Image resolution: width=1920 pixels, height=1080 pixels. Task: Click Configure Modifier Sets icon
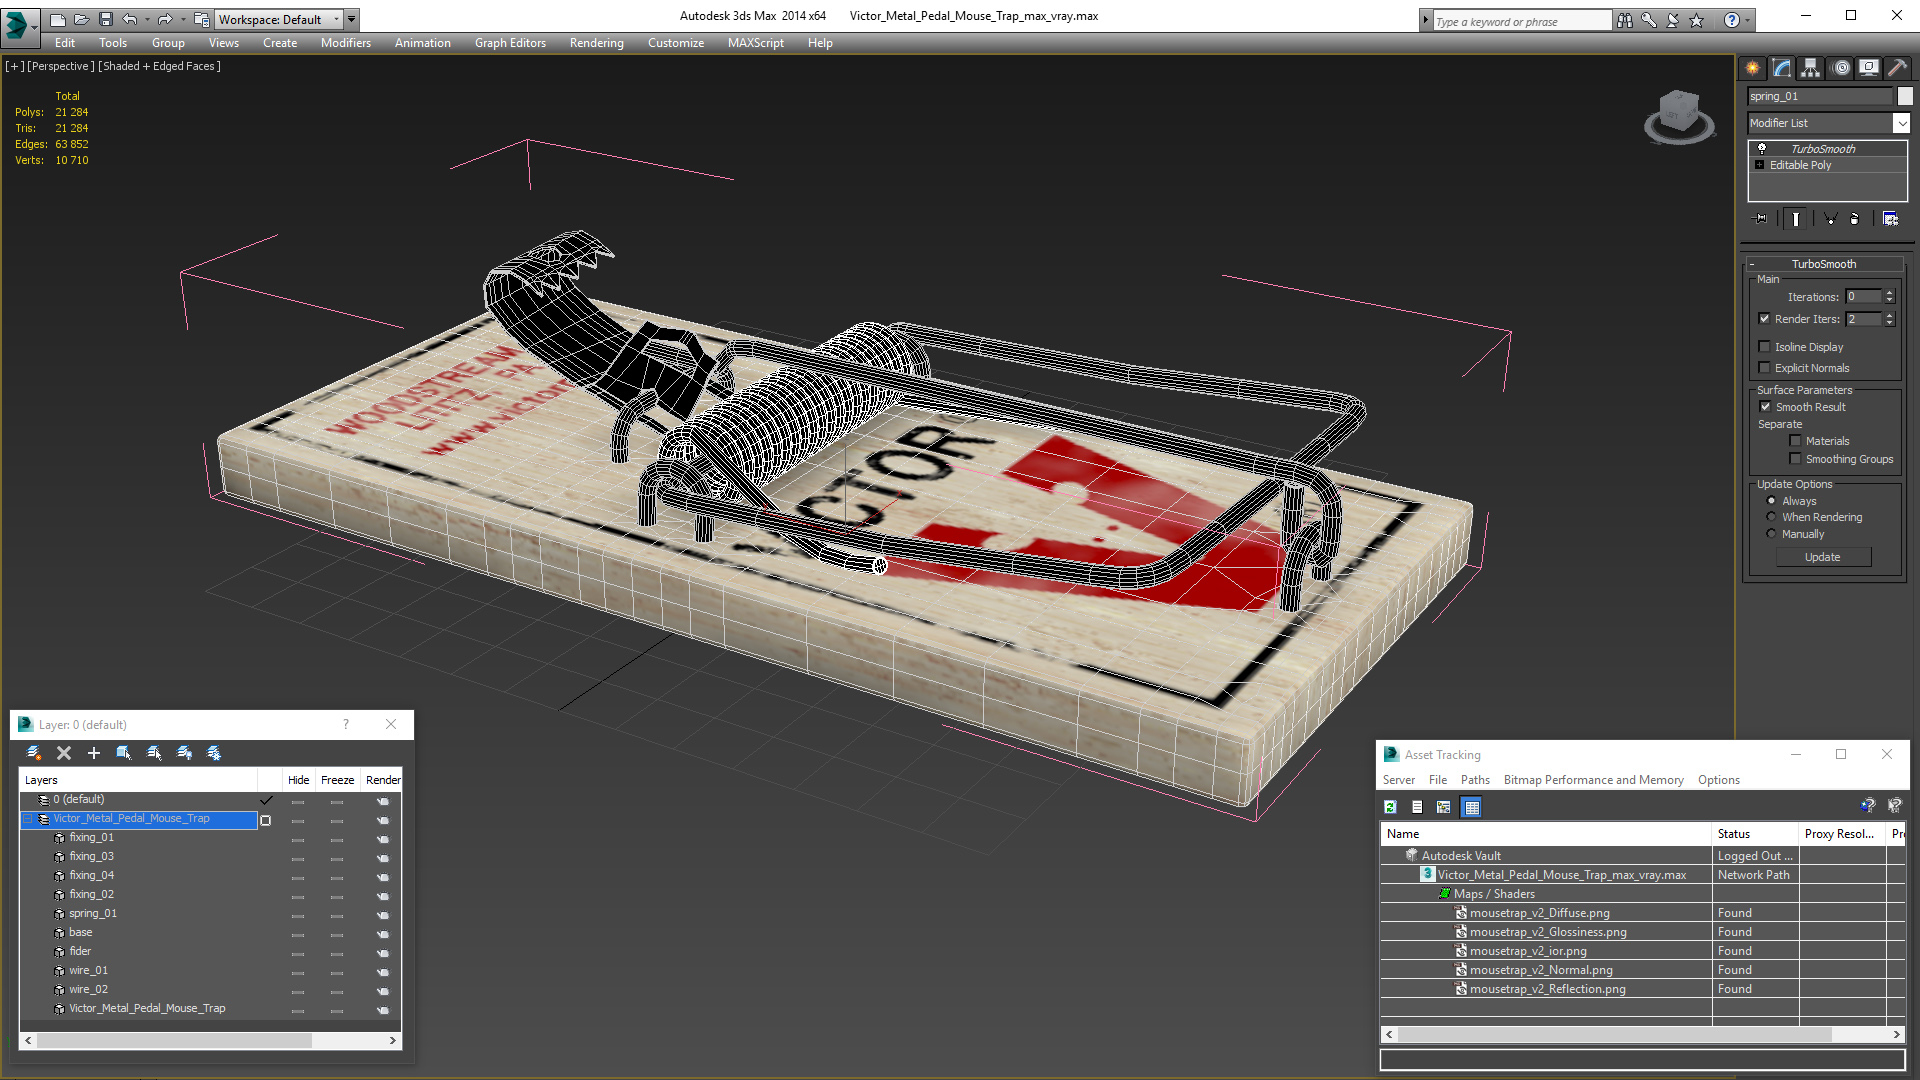[1890, 219]
